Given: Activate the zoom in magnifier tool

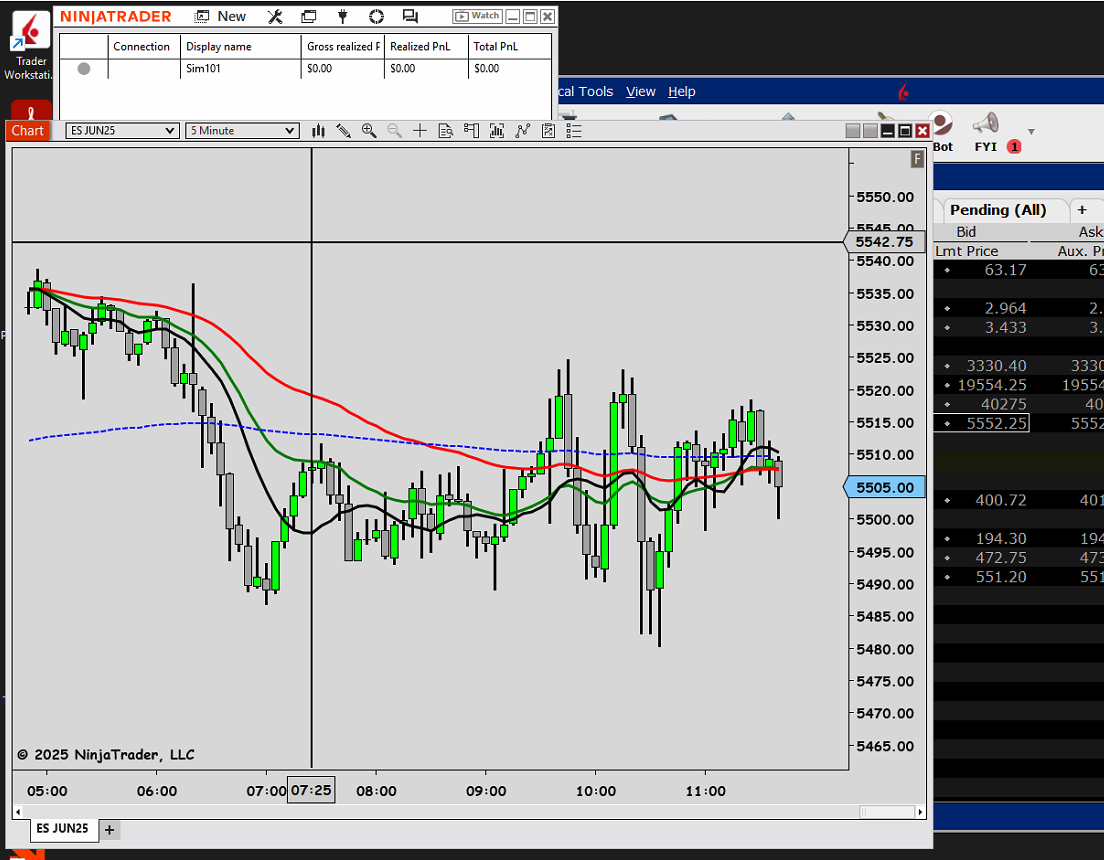Looking at the screenshot, I should (x=369, y=131).
